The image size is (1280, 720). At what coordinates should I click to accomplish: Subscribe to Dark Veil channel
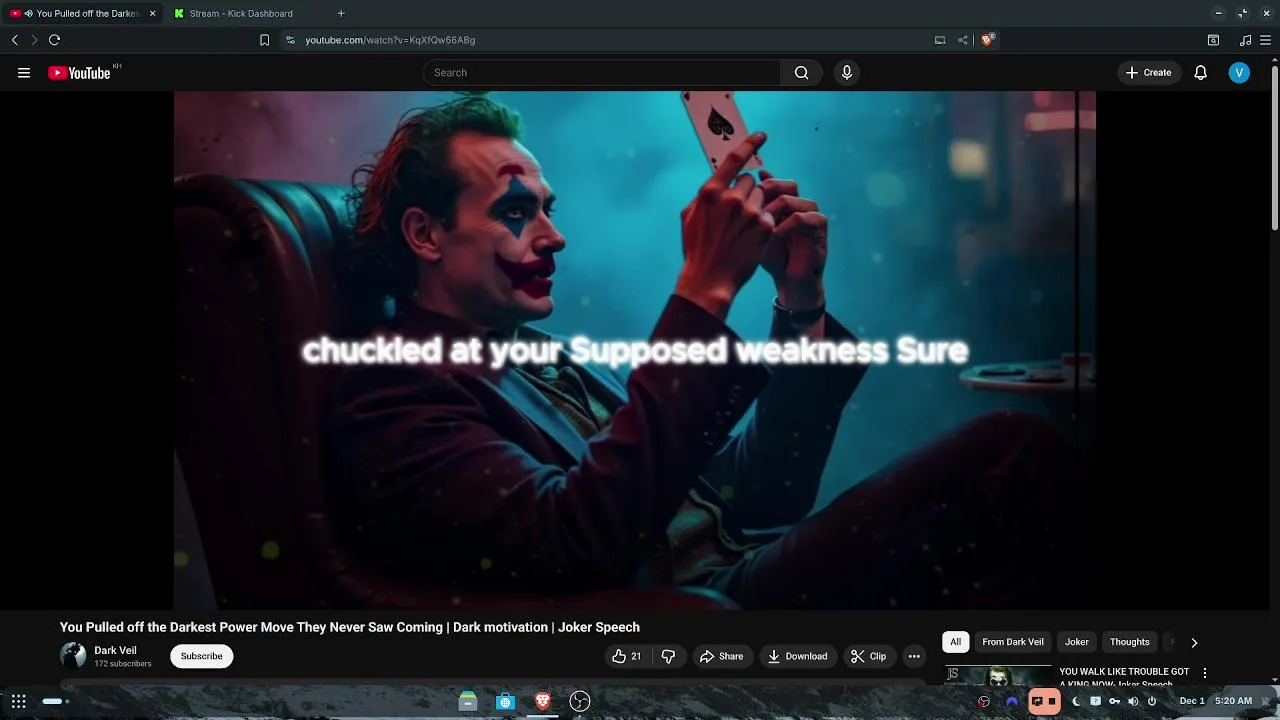pos(201,656)
